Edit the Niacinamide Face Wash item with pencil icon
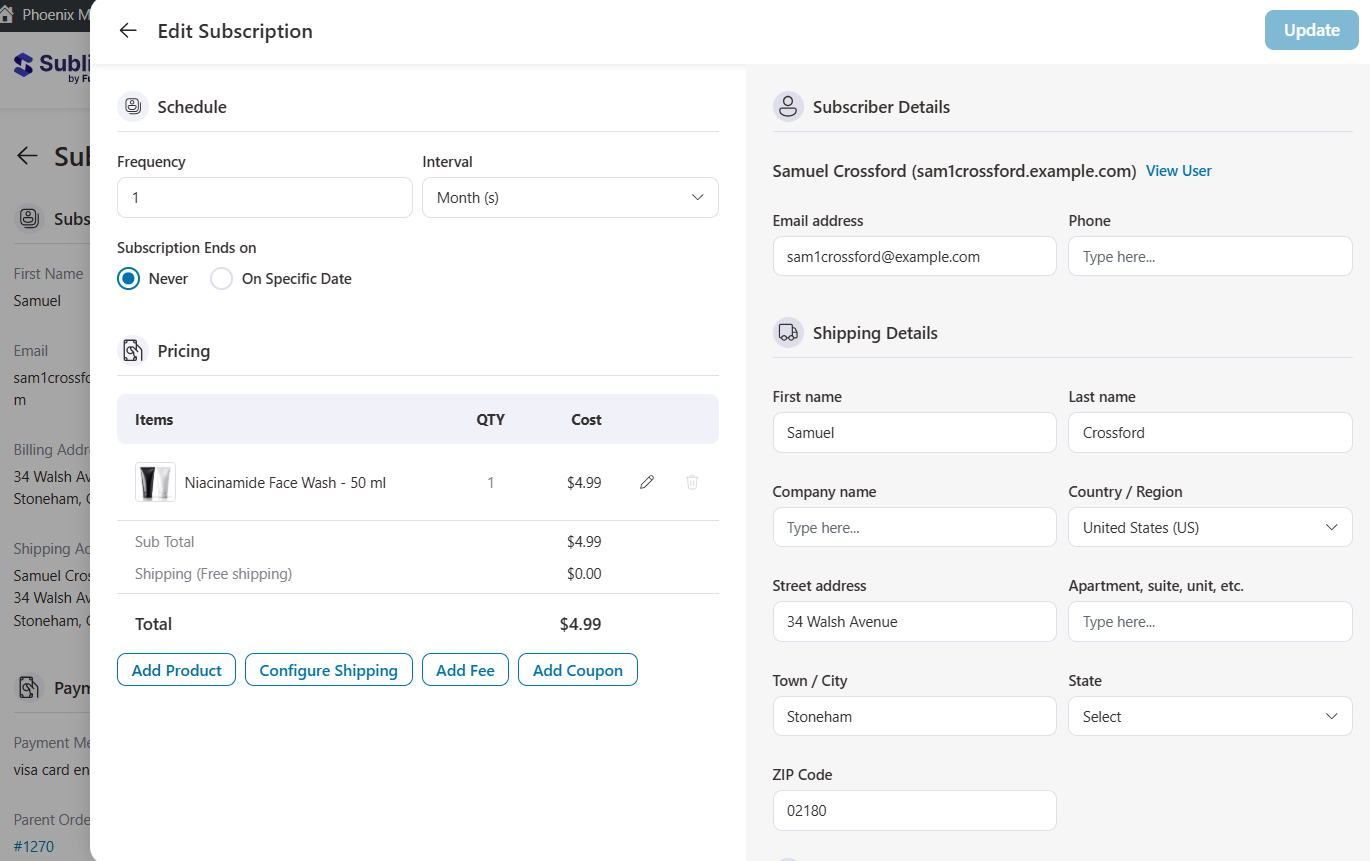Viewport: 1370px width, 861px height. click(646, 482)
